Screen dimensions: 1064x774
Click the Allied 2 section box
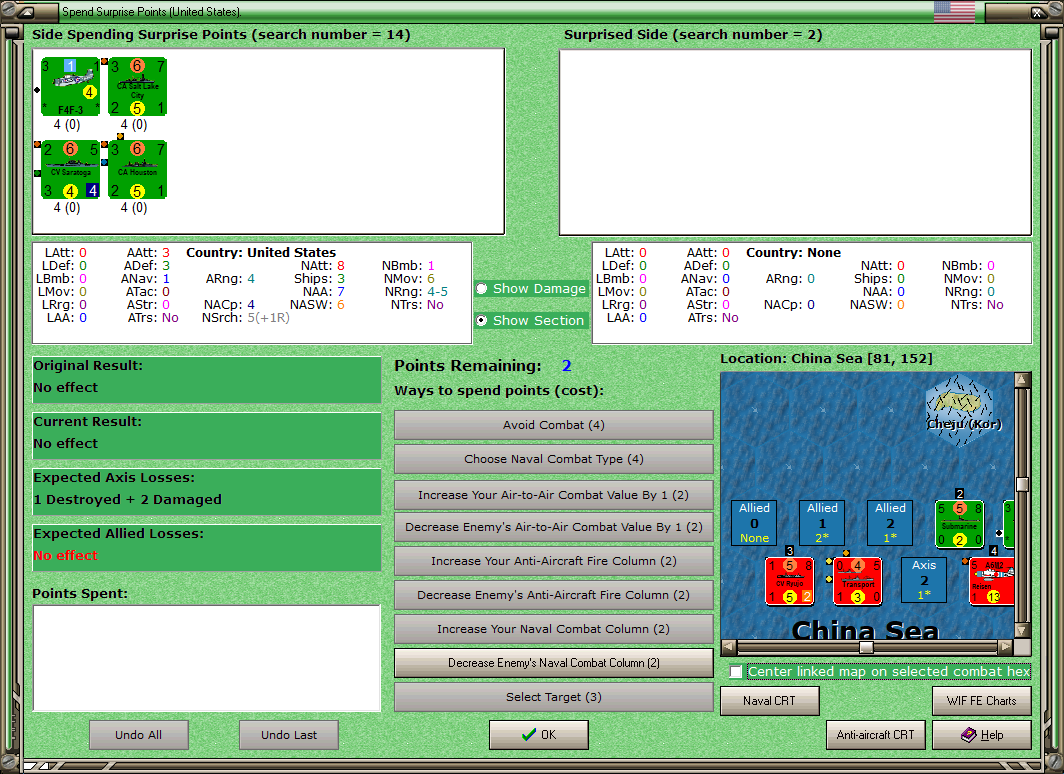point(890,523)
